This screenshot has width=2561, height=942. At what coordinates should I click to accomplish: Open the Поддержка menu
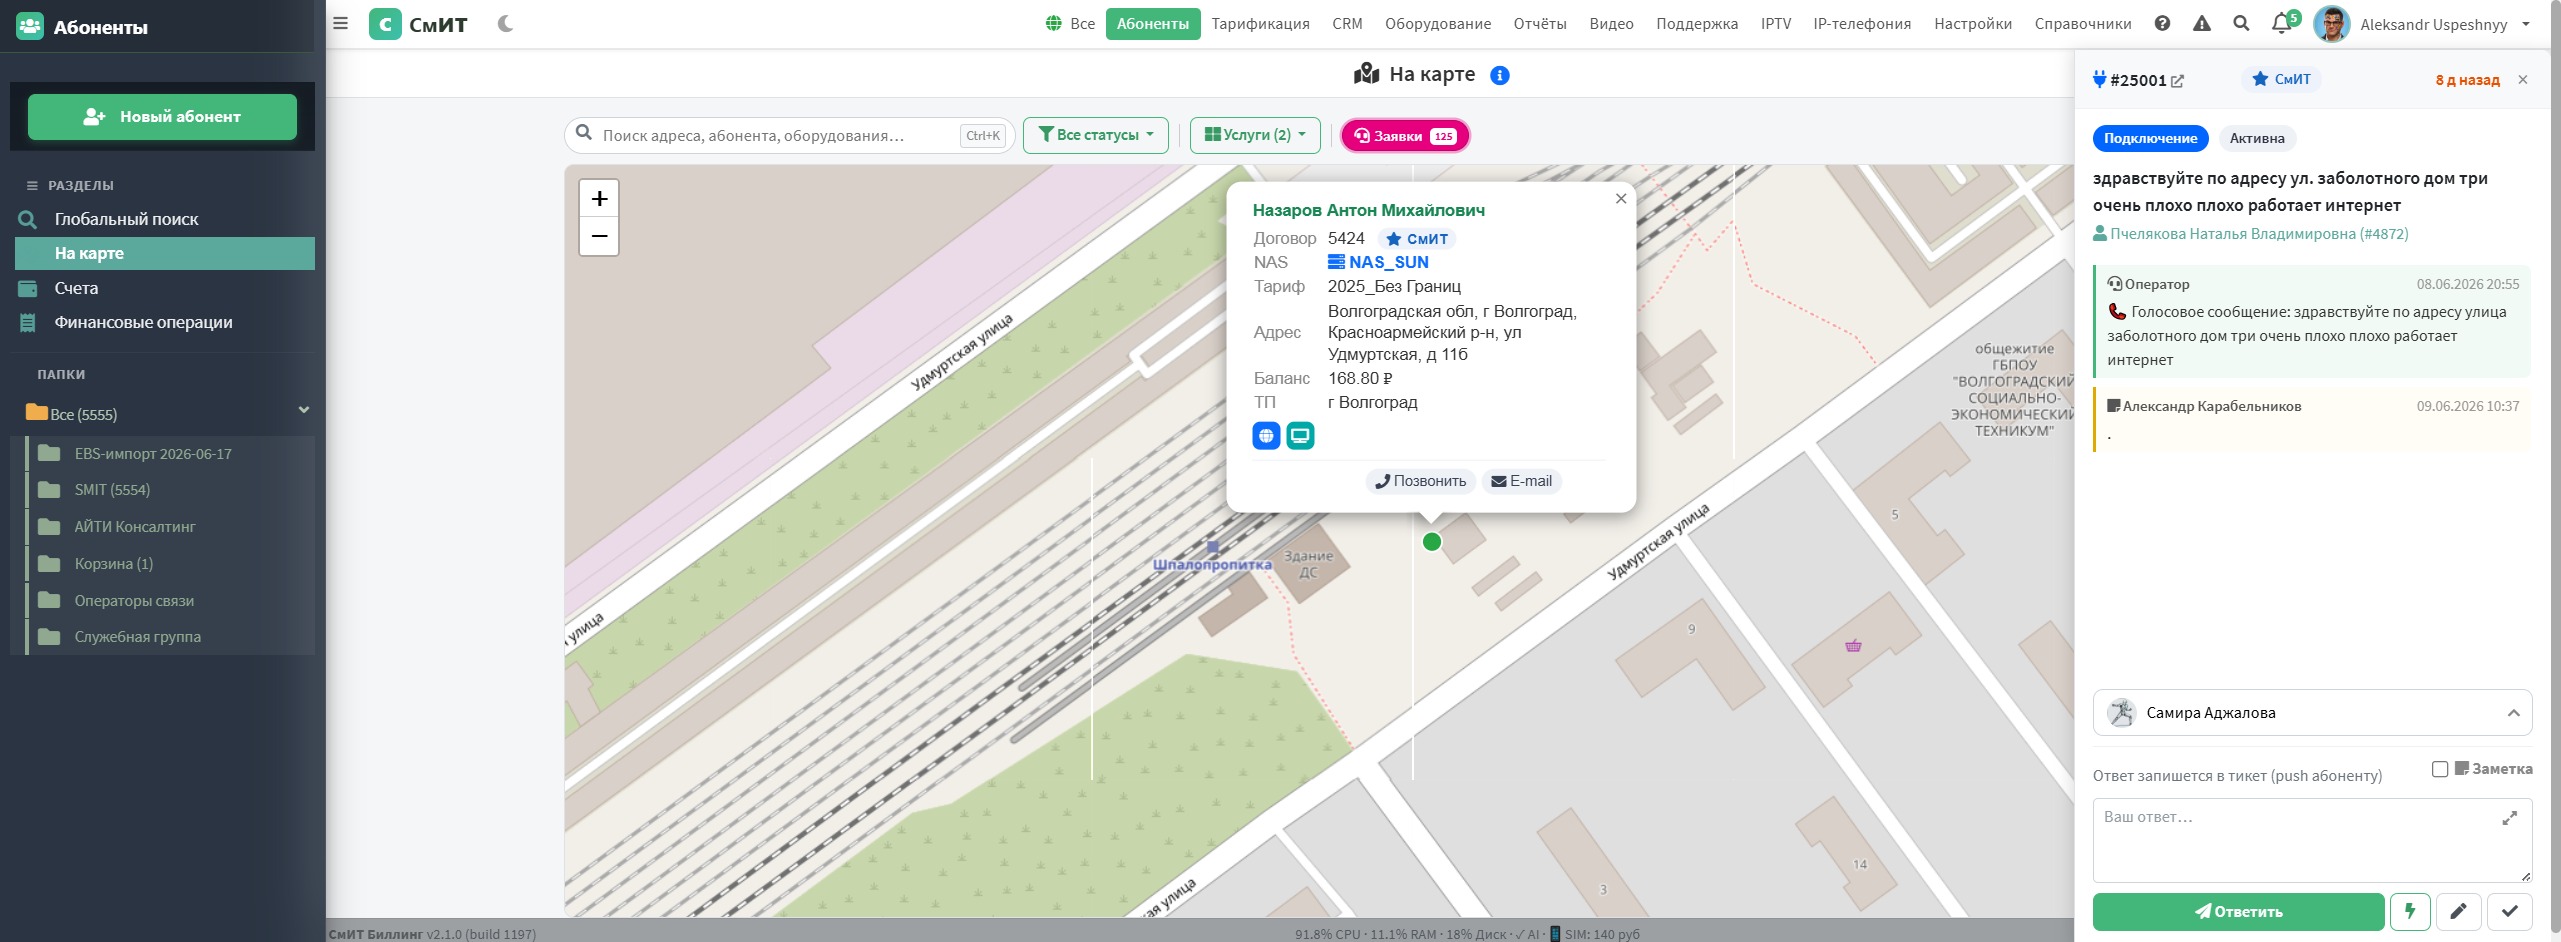point(1696,24)
